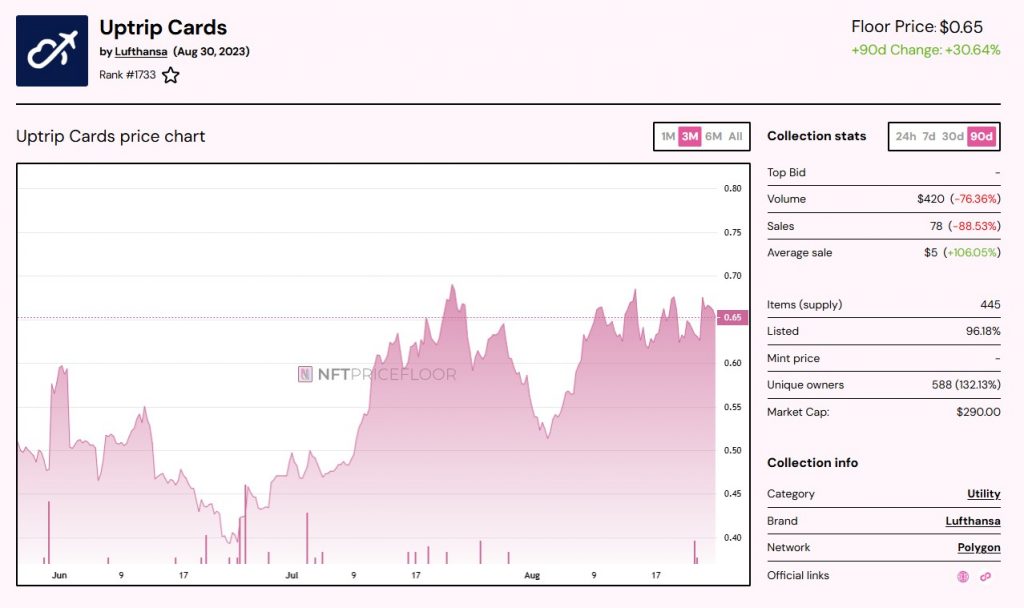
Task: Click the NFT Pricefloor watermark logo
Action: (377, 375)
